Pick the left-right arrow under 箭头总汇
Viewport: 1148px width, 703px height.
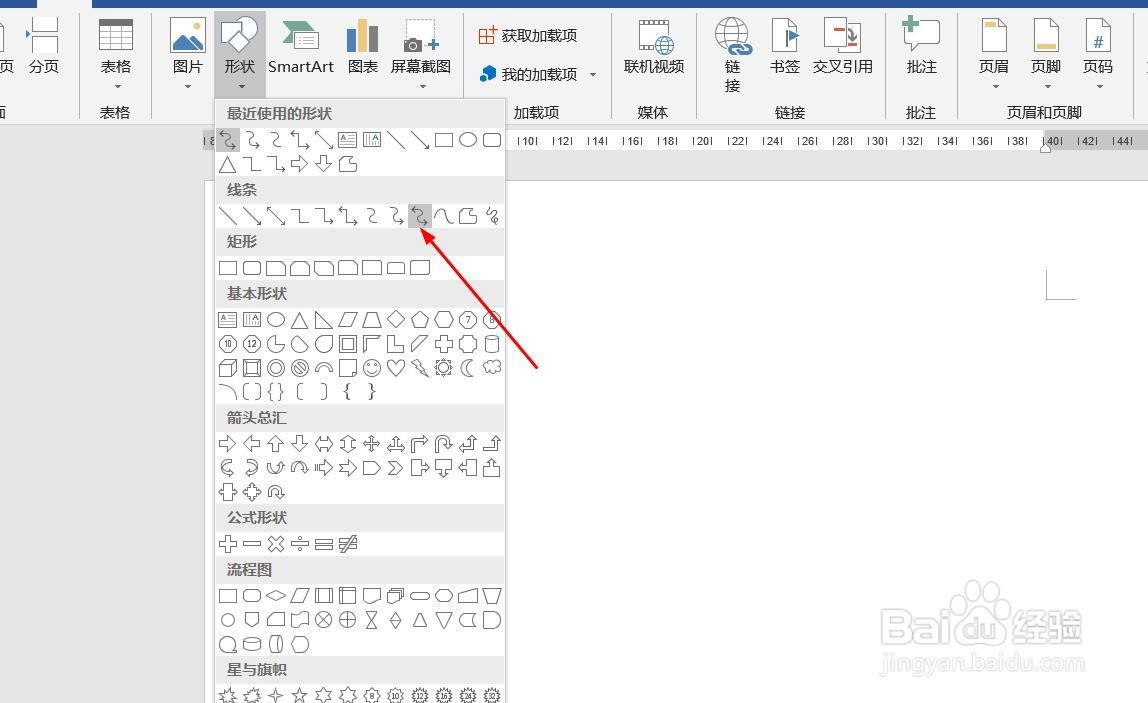(x=324, y=444)
